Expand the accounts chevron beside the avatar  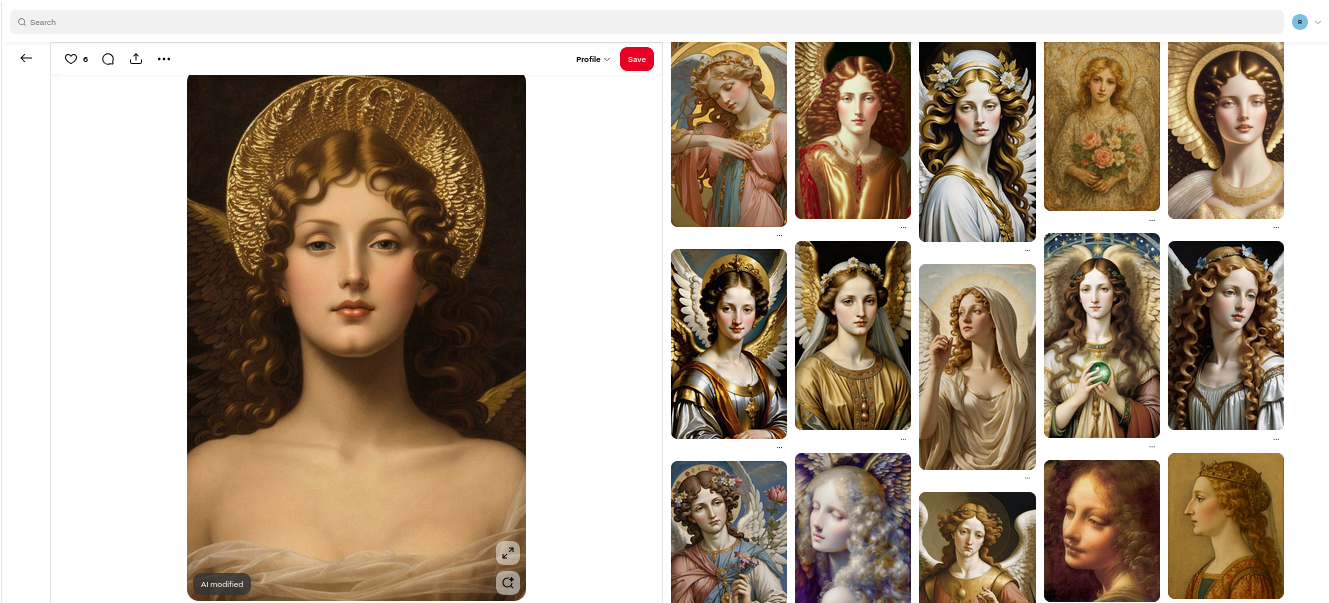[1318, 22]
